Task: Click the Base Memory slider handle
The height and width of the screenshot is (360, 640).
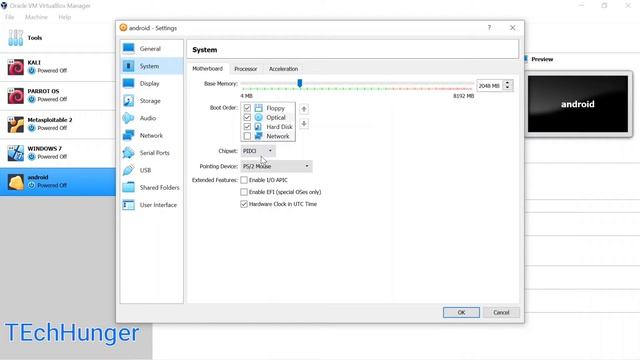Action: click(x=300, y=84)
